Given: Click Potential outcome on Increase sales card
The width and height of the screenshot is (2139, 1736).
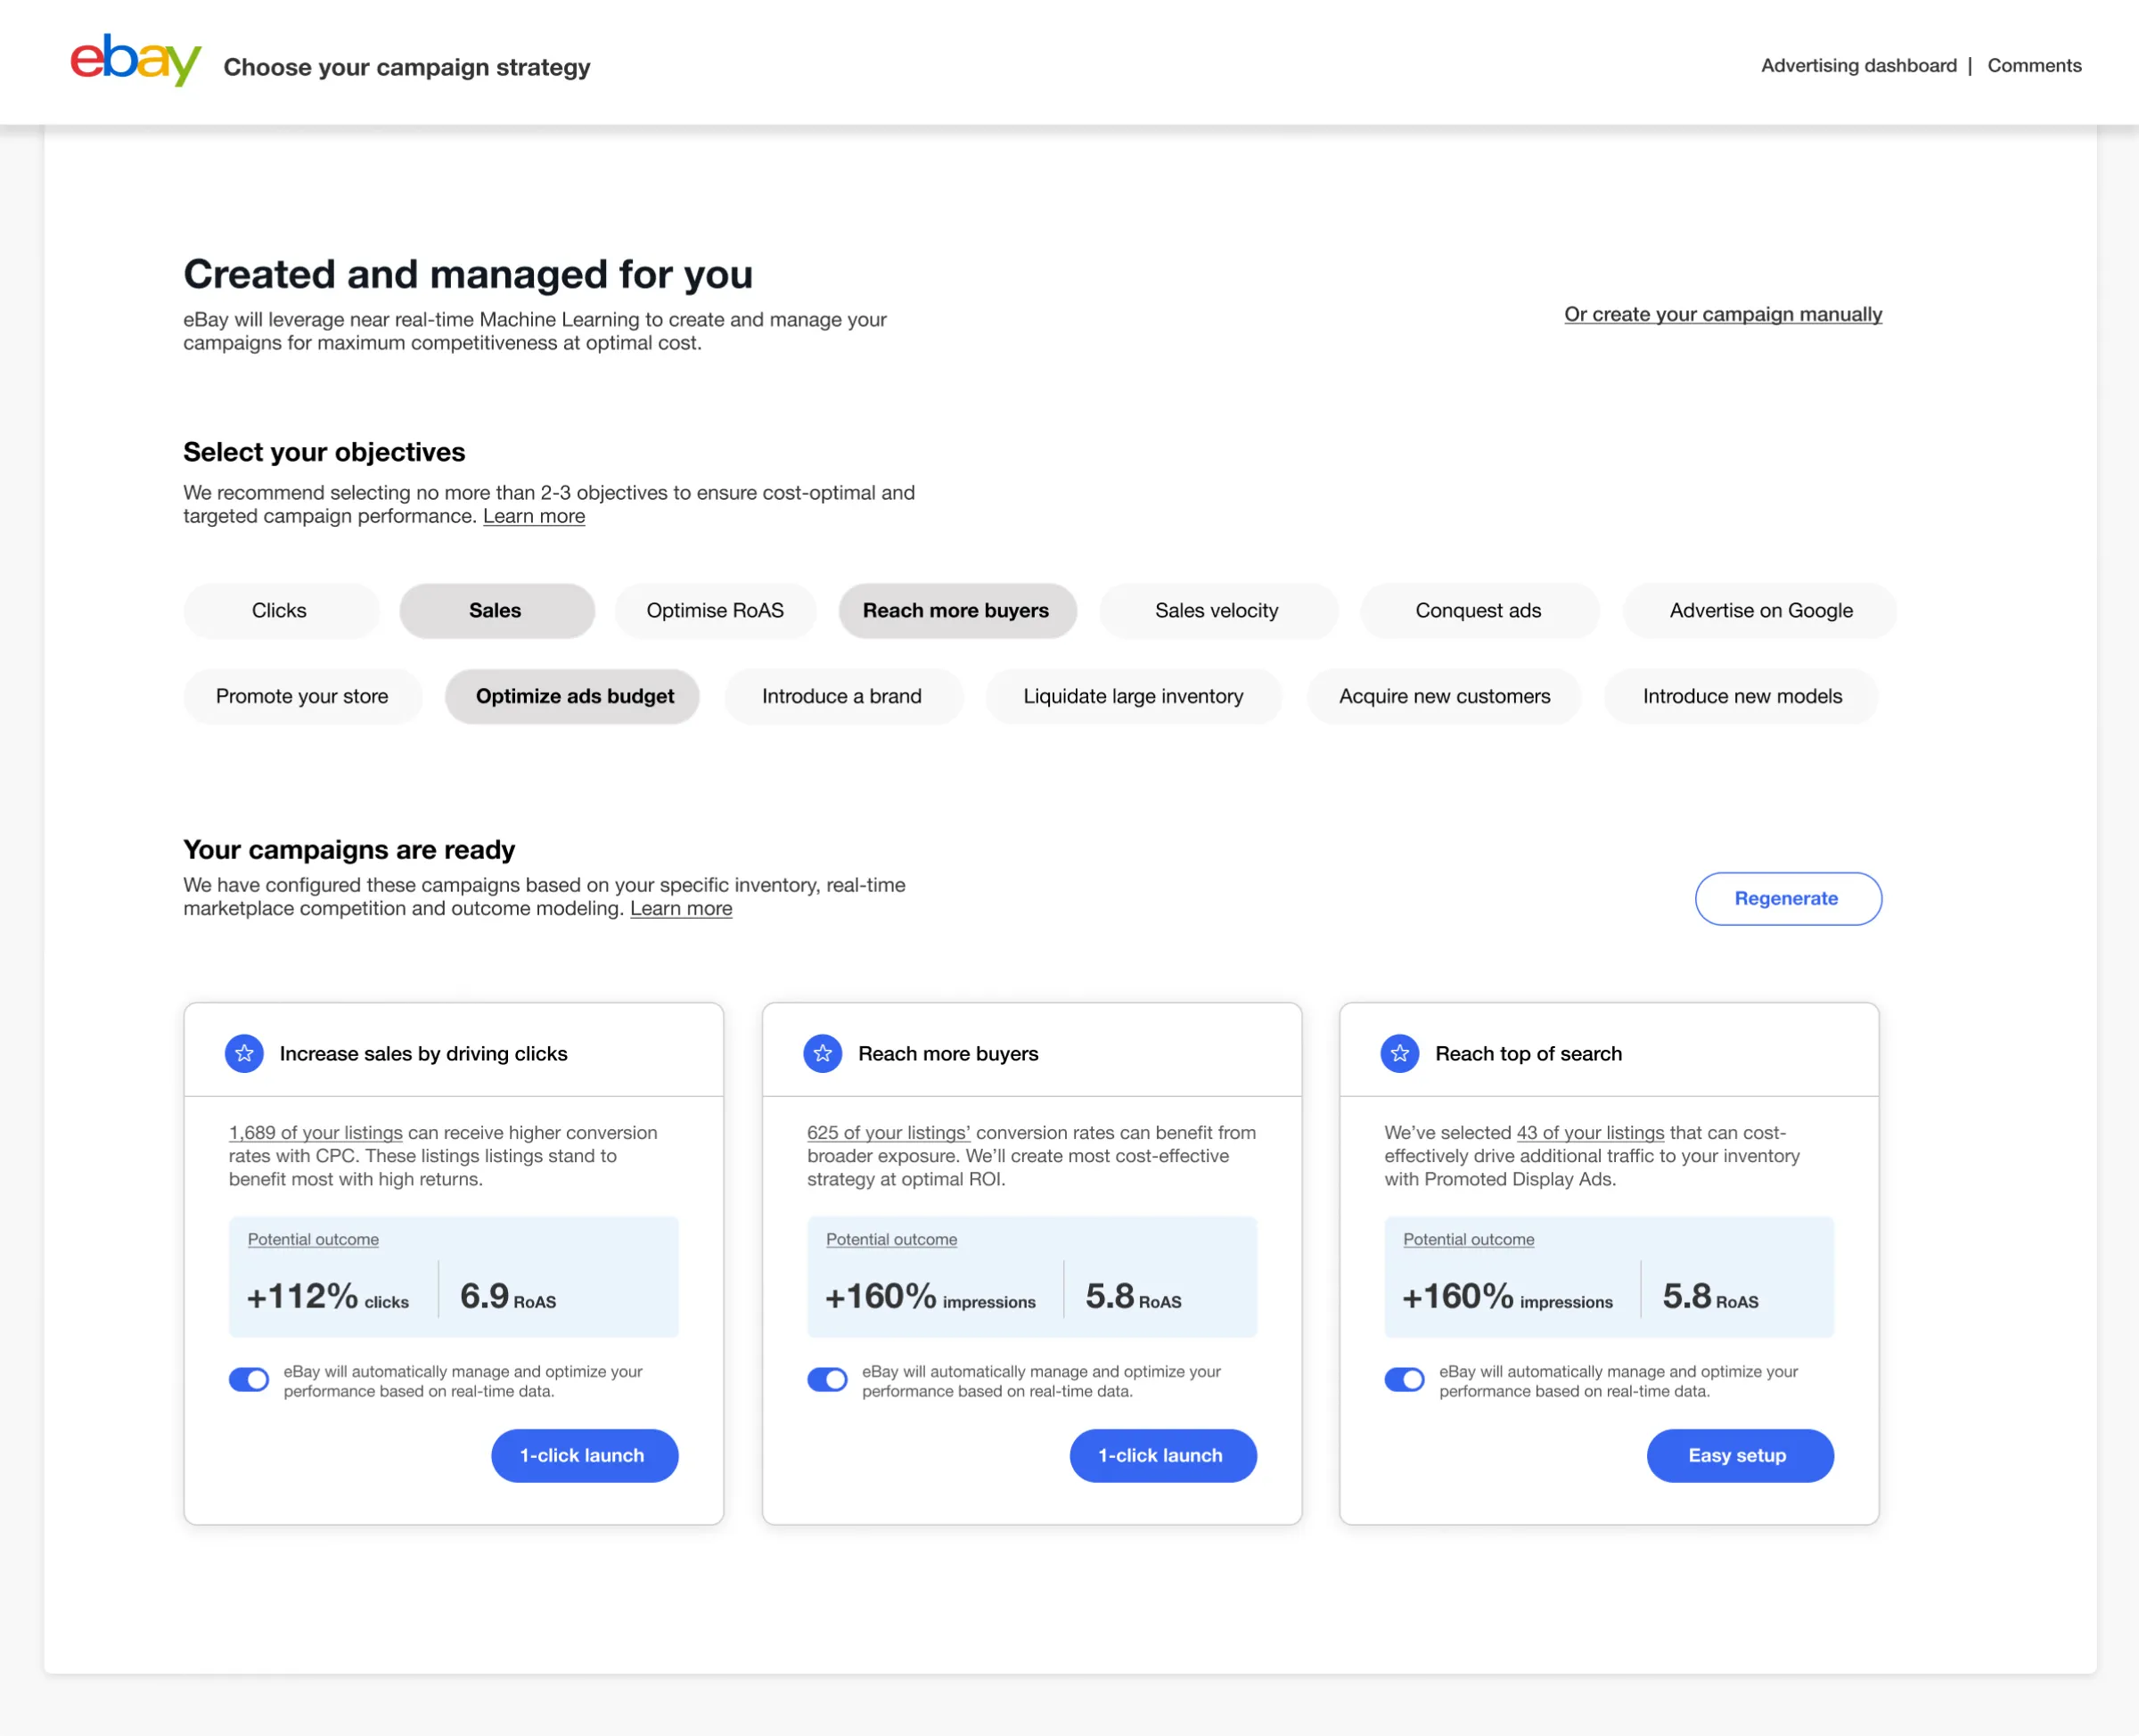Looking at the screenshot, I should tap(313, 1240).
